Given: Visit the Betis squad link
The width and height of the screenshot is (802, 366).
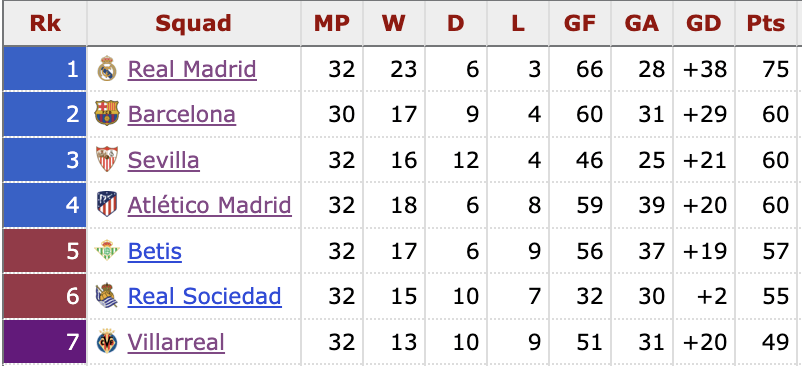Looking at the screenshot, I should tap(154, 251).
